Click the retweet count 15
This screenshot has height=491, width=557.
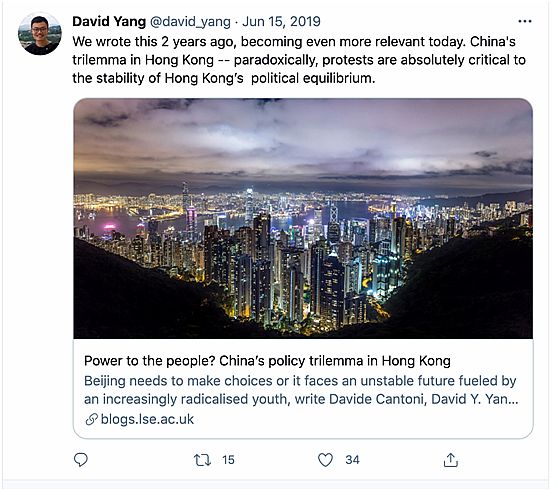click(228, 460)
